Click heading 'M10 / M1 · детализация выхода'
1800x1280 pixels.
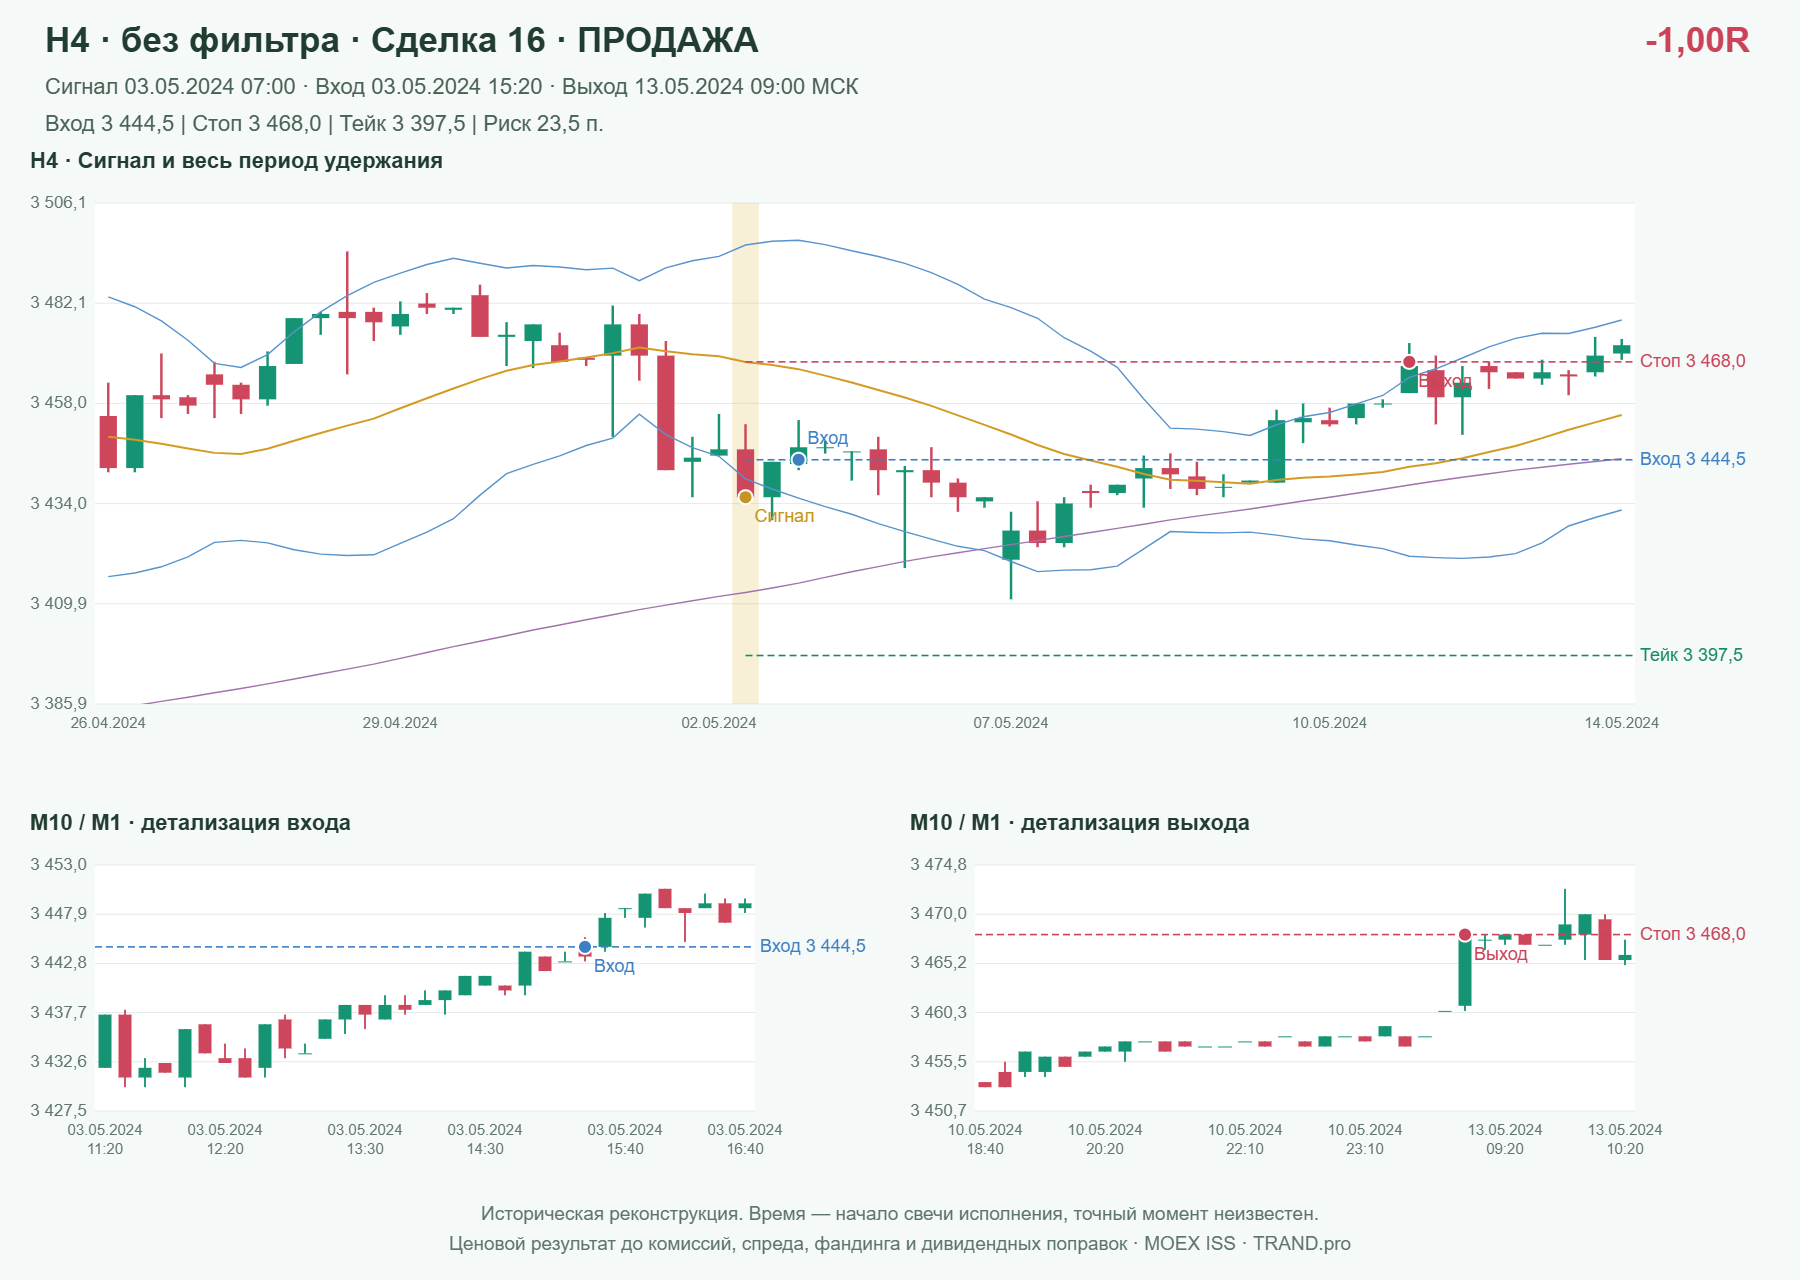[1080, 823]
